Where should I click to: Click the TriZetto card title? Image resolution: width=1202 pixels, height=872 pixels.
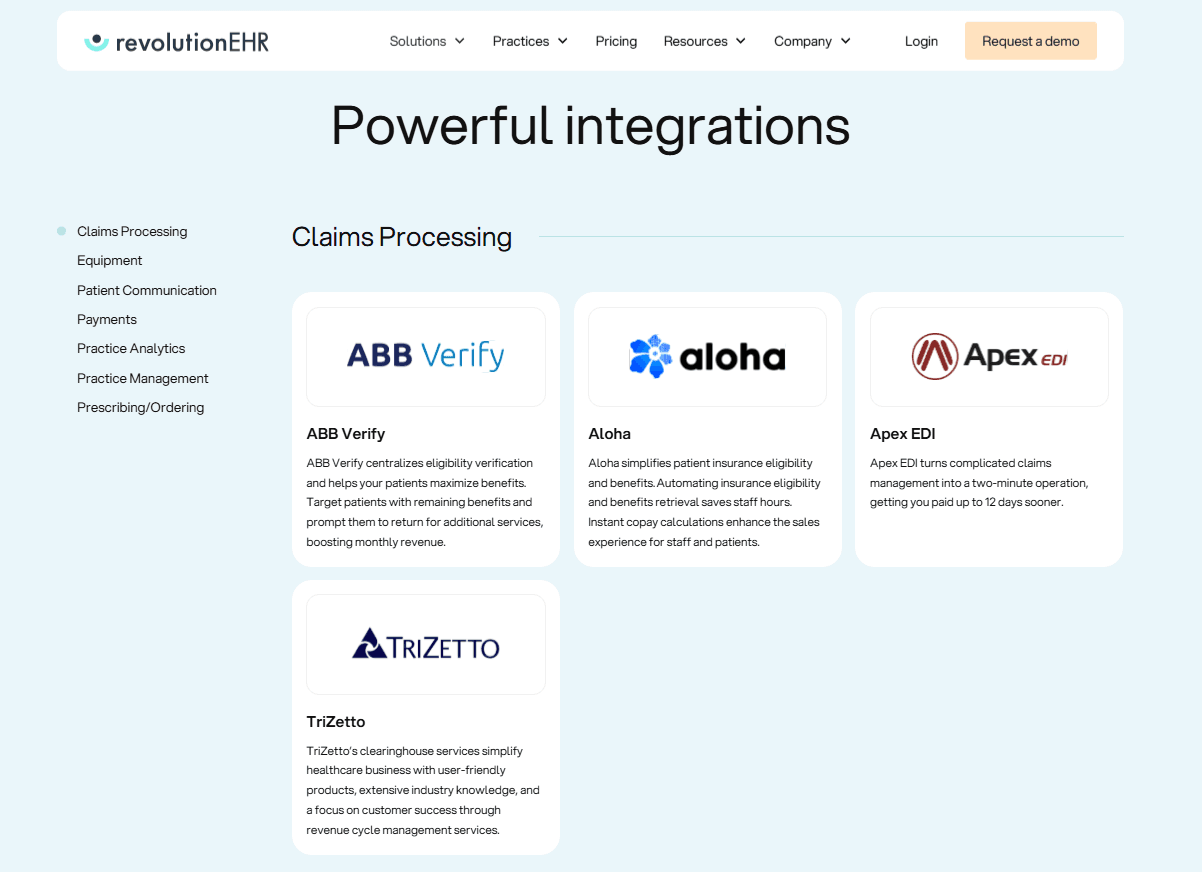pos(336,721)
